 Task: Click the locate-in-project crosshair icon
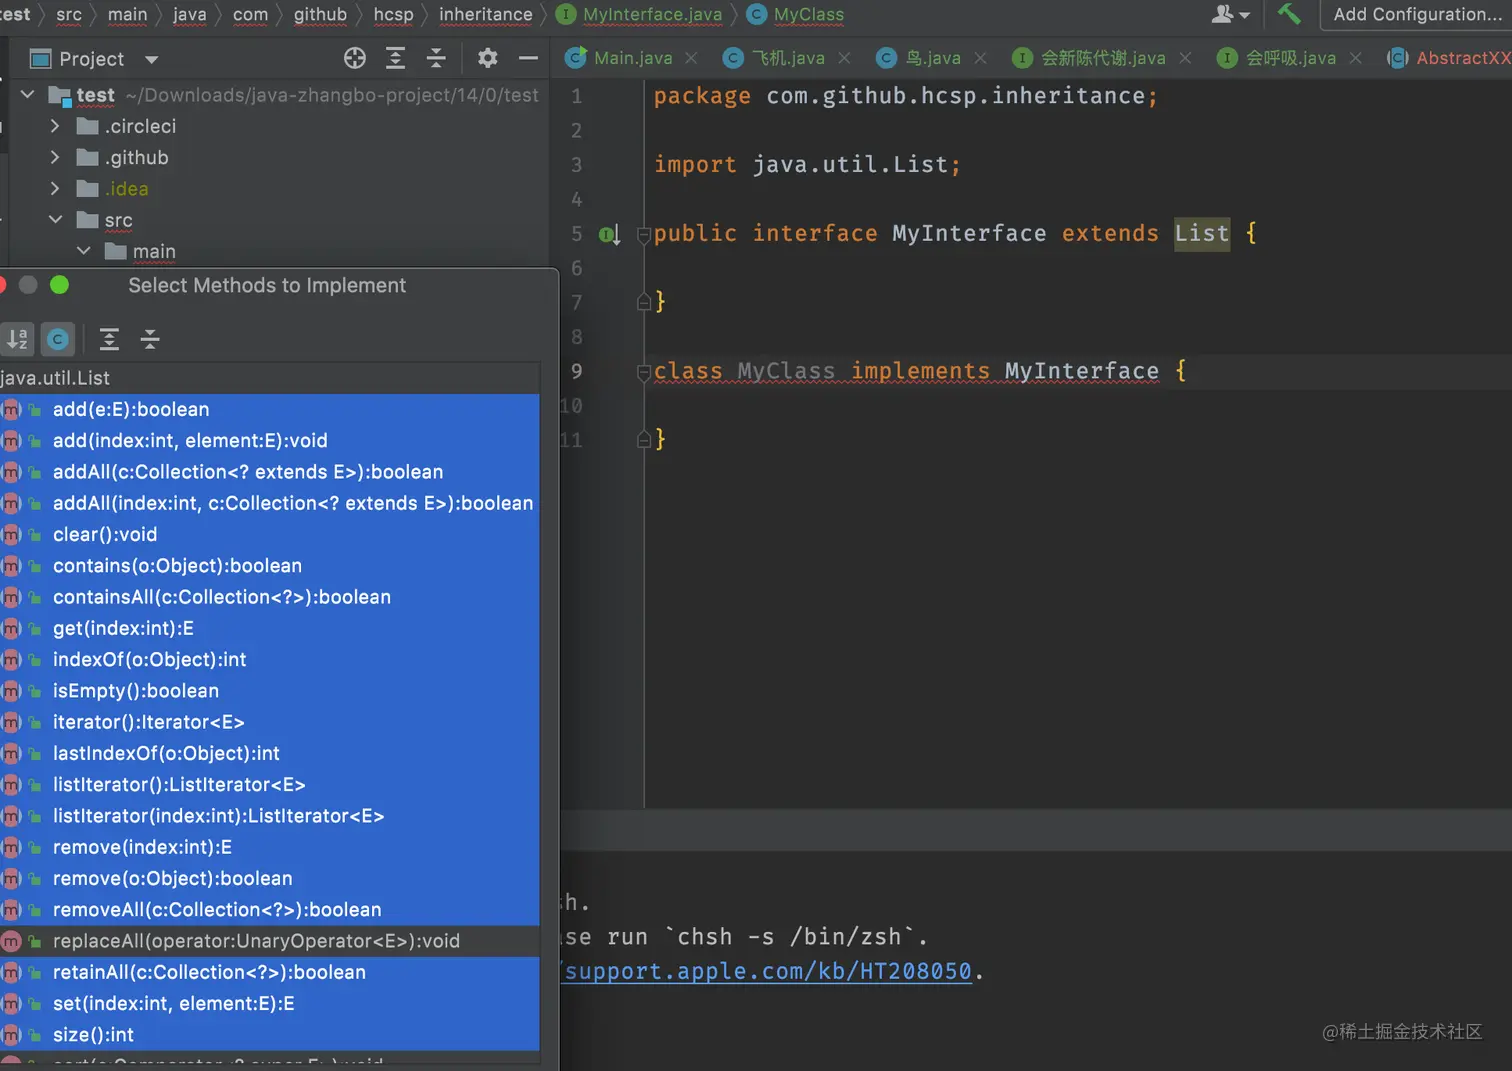point(354,58)
